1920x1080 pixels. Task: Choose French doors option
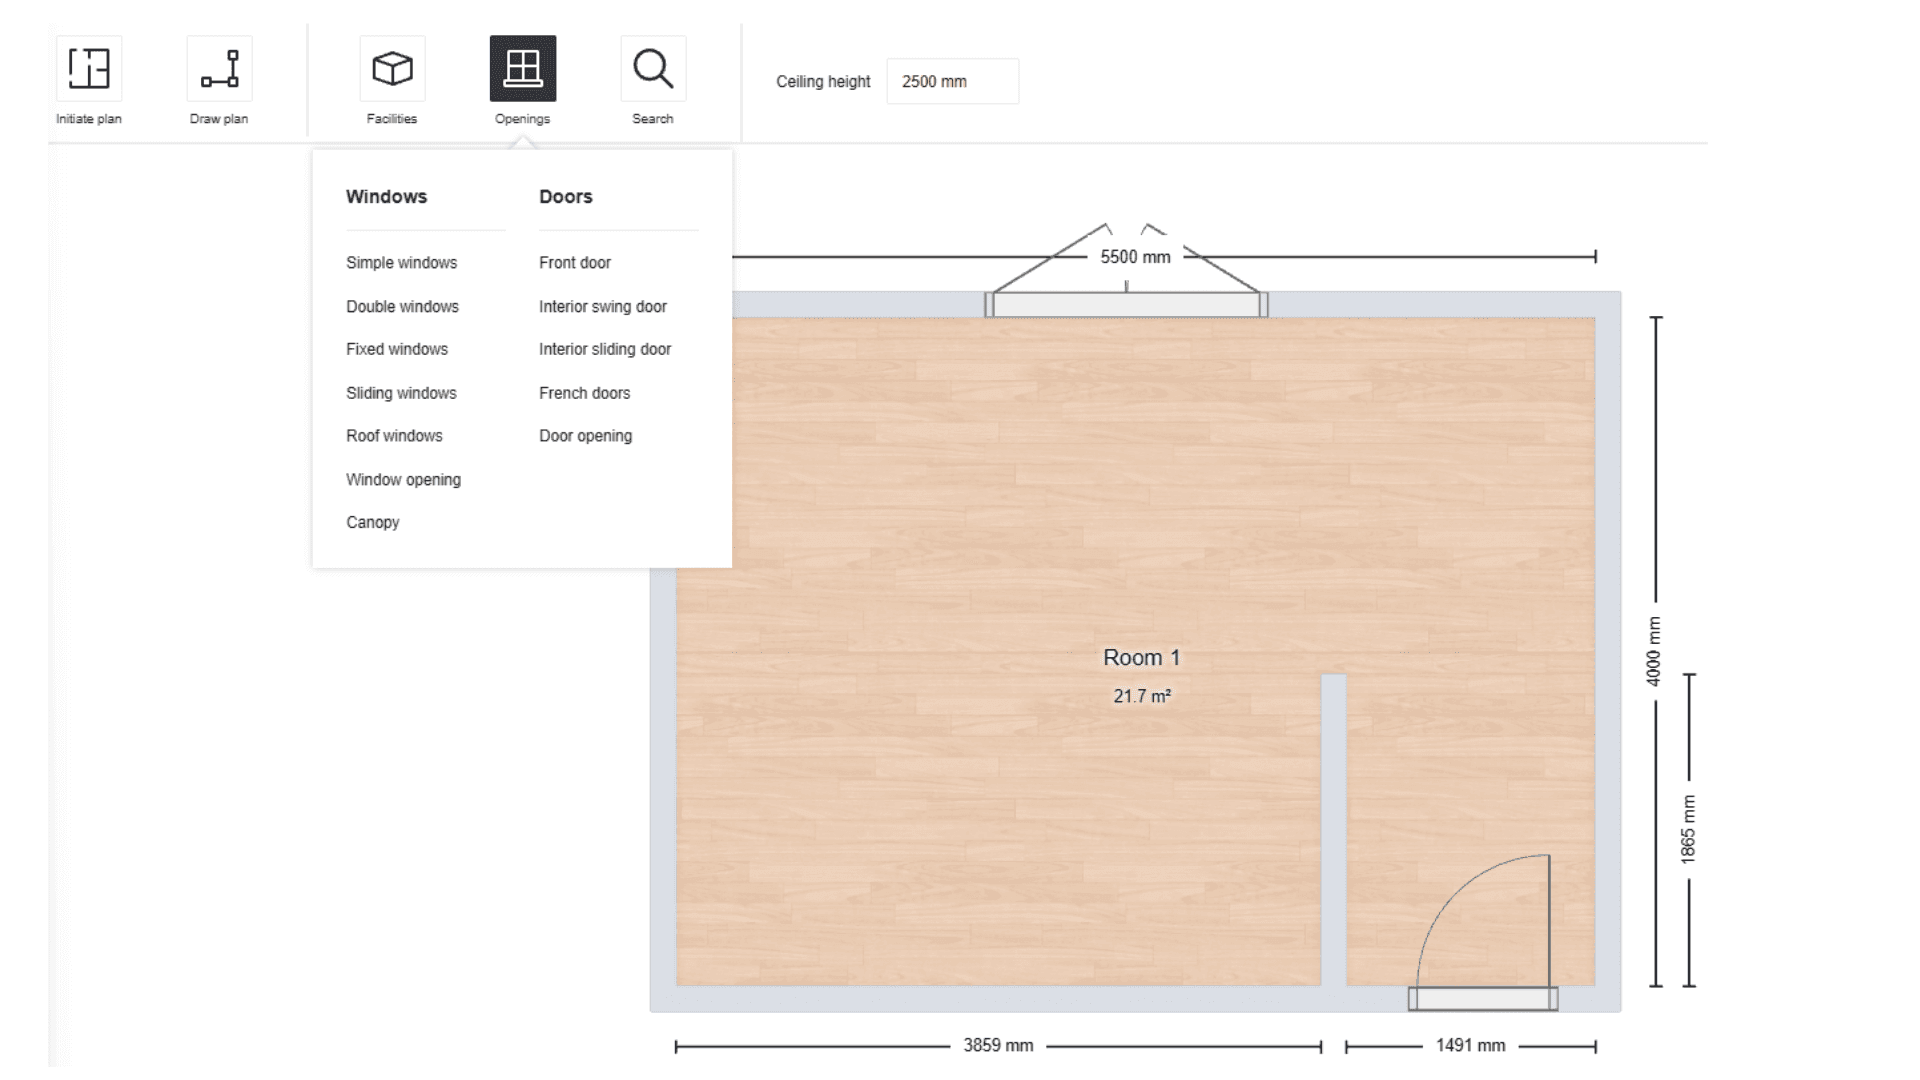tap(585, 393)
